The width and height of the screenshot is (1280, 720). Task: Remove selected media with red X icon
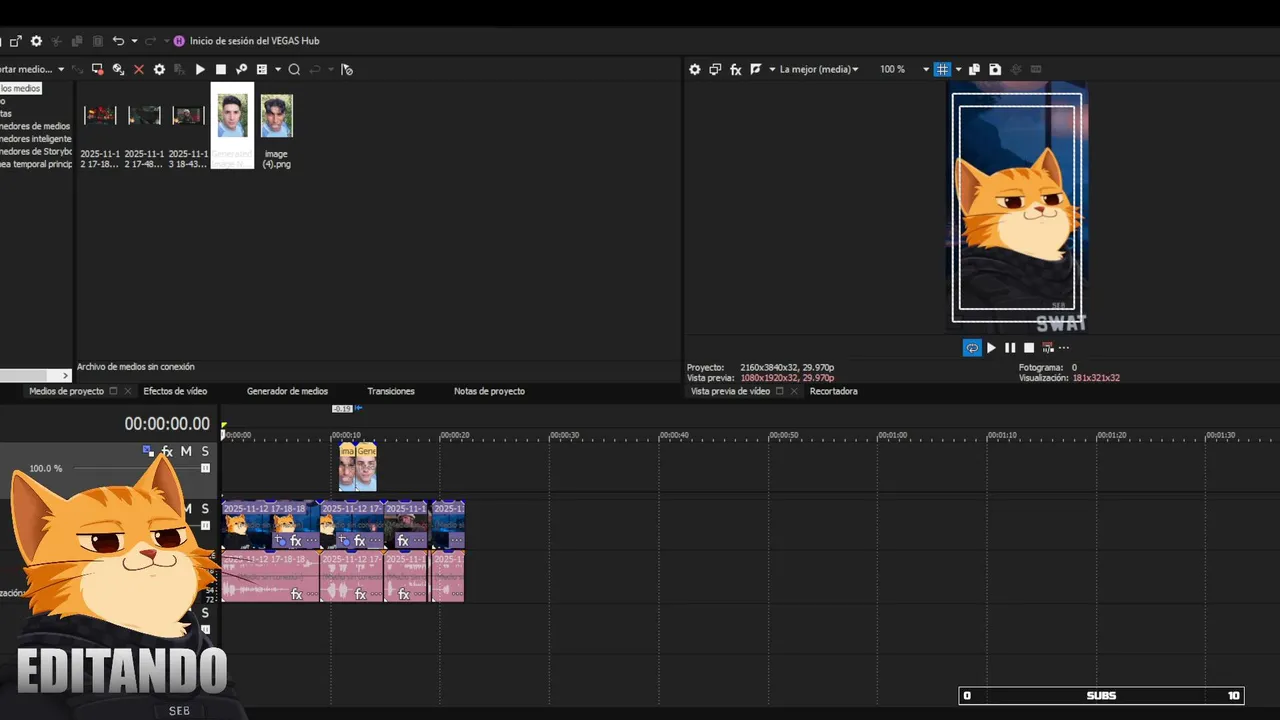click(x=139, y=69)
